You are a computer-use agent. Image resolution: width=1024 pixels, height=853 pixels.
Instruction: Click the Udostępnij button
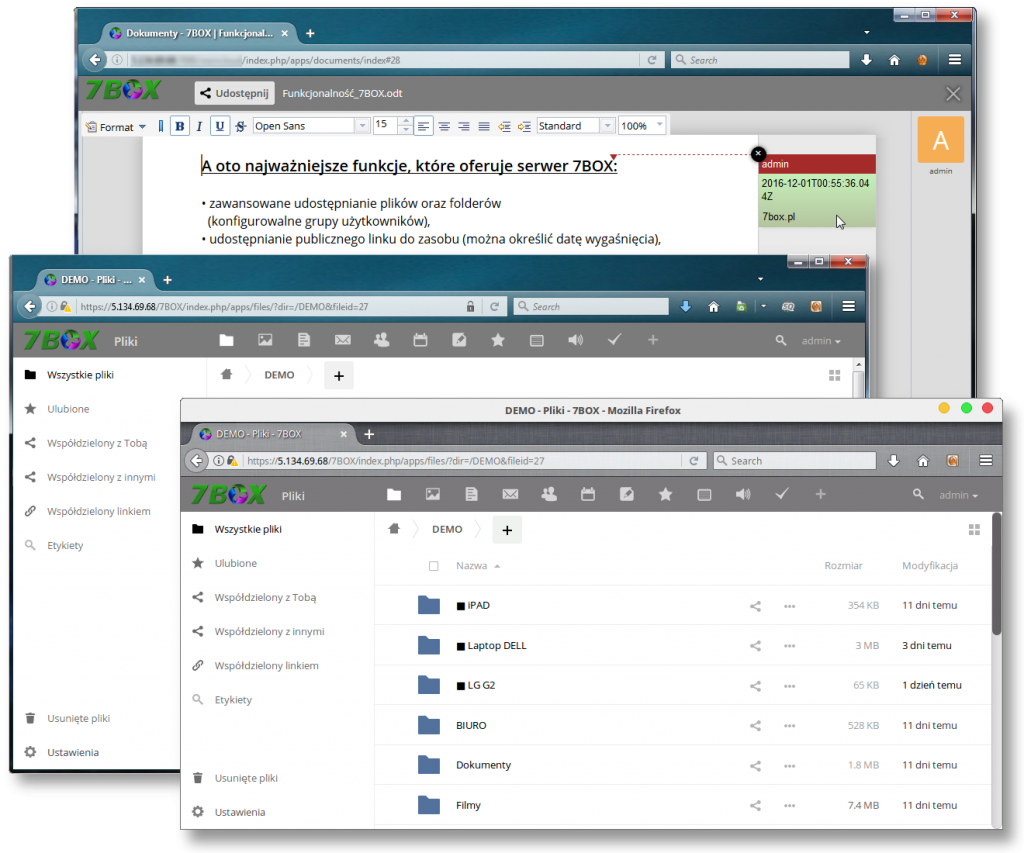pos(234,92)
